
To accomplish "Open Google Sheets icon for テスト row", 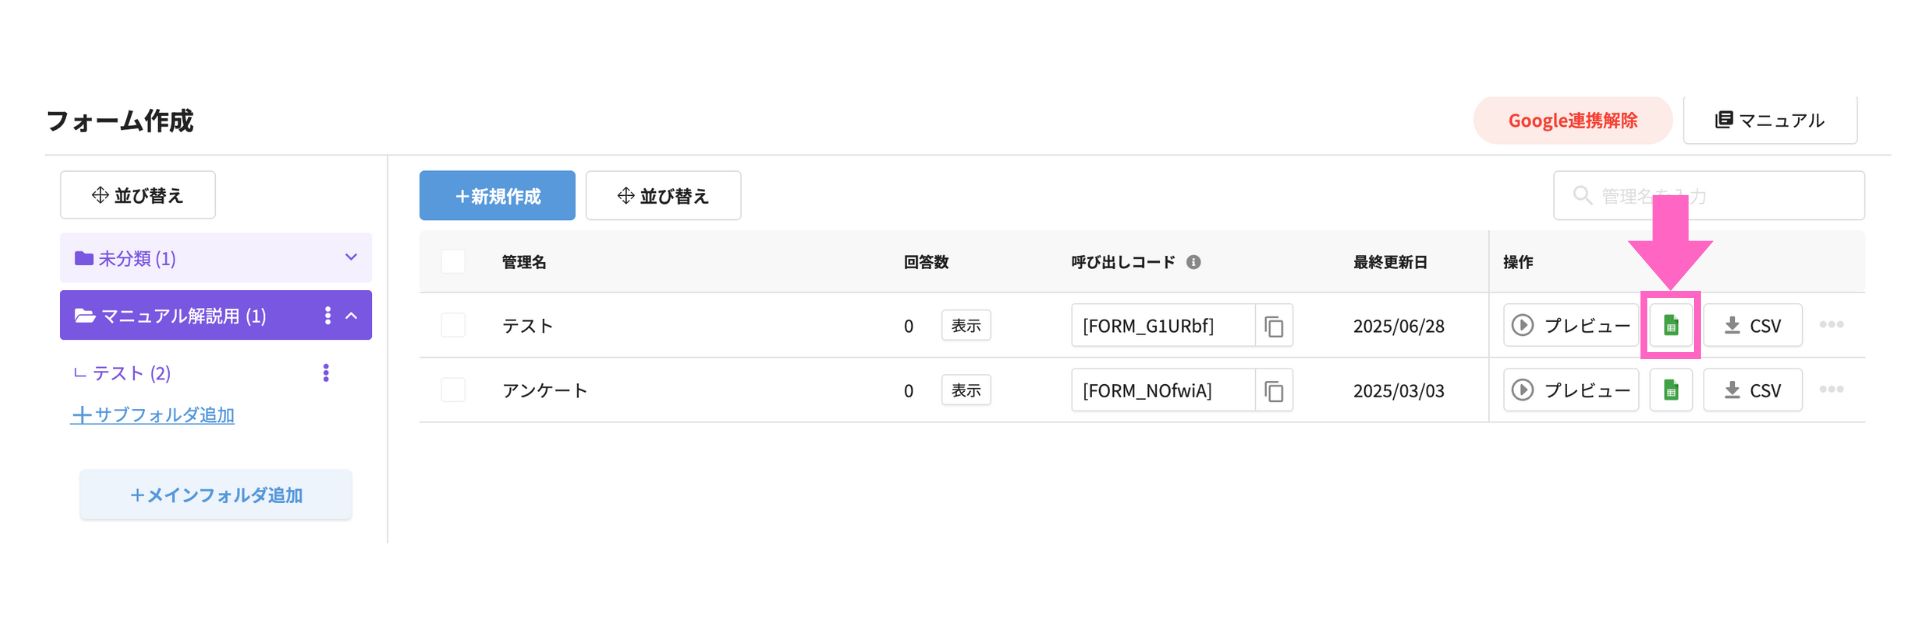I will click(1670, 325).
